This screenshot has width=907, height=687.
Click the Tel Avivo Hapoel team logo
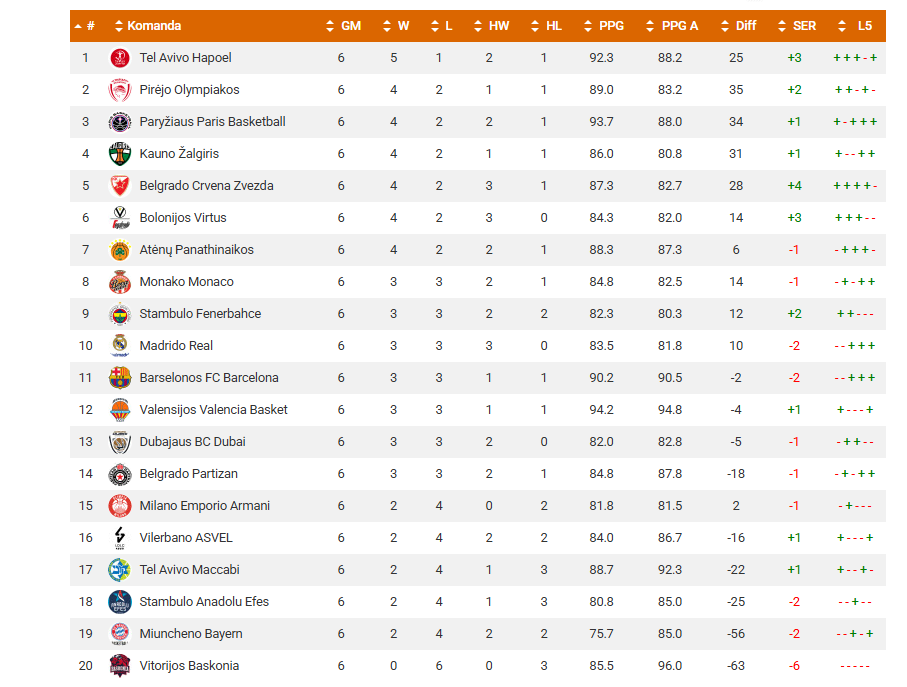pos(120,58)
